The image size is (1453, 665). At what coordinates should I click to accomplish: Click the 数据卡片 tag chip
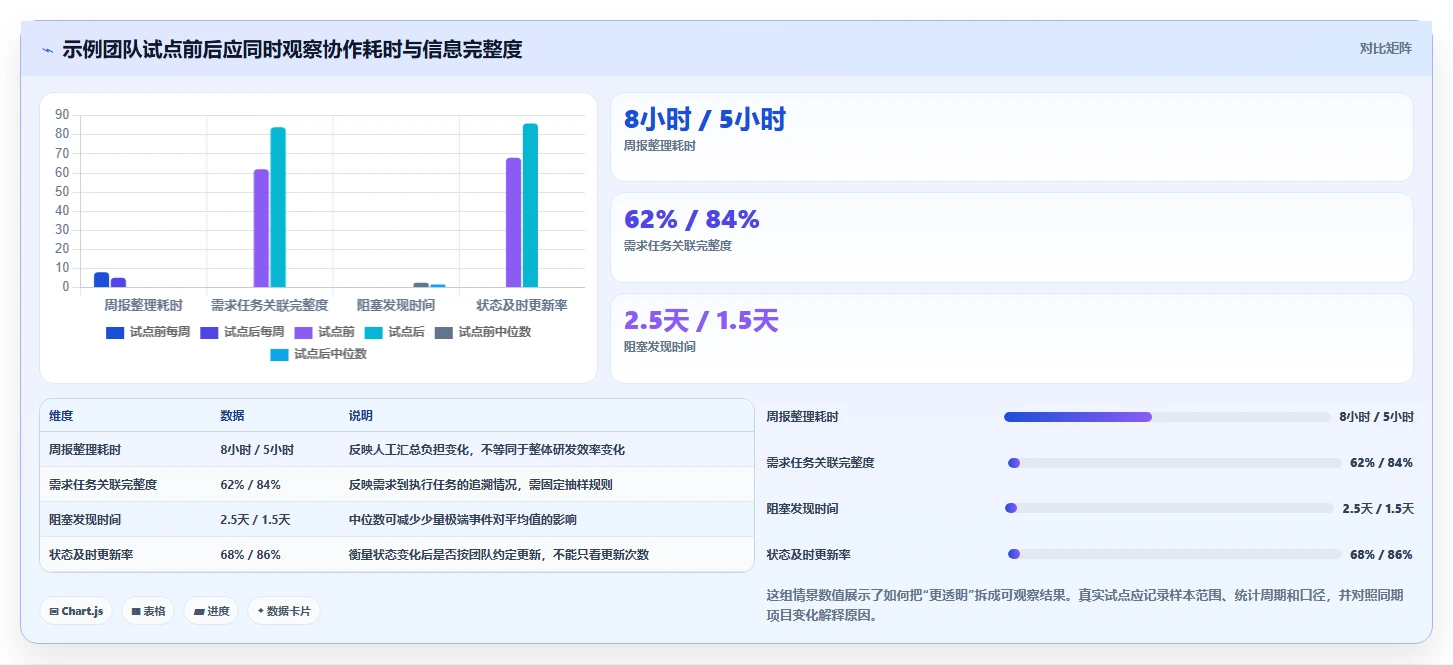[284, 611]
